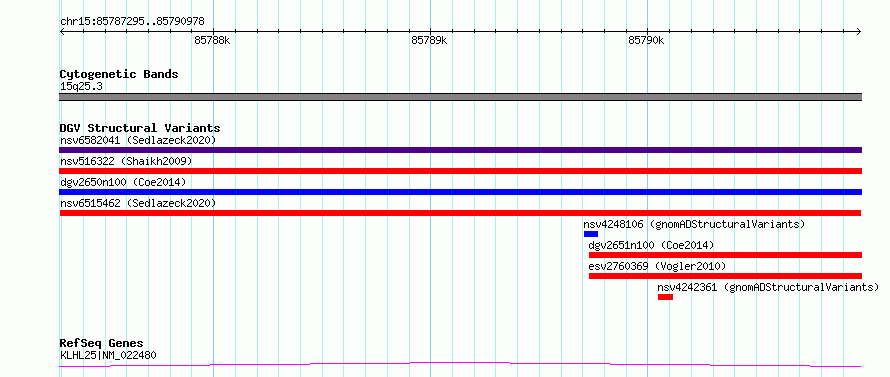Click the nsv6582041 purple variant bar
The image size is (890, 377).
coord(460,150)
